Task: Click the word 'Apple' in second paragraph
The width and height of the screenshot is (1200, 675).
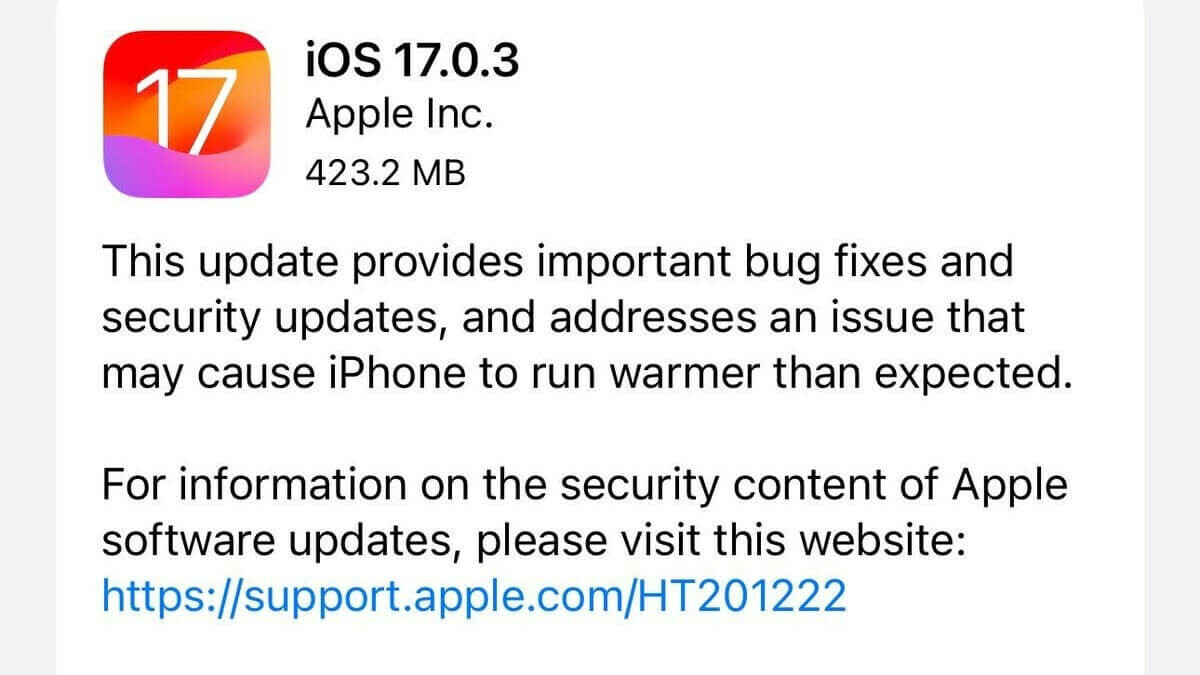Action: 1009,487
